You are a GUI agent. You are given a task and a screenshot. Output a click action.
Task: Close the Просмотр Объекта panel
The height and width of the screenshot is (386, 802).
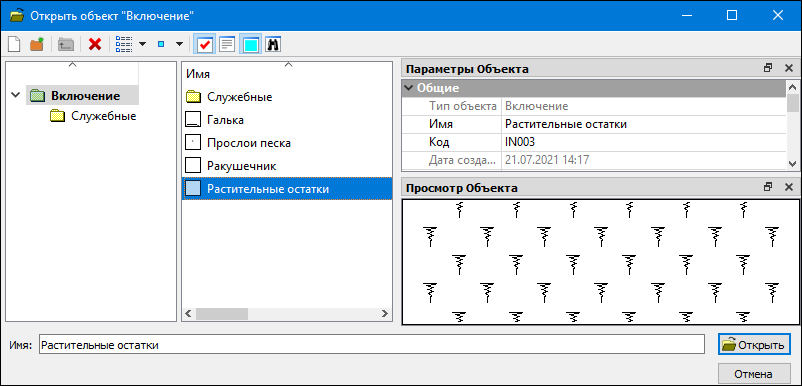tap(788, 187)
